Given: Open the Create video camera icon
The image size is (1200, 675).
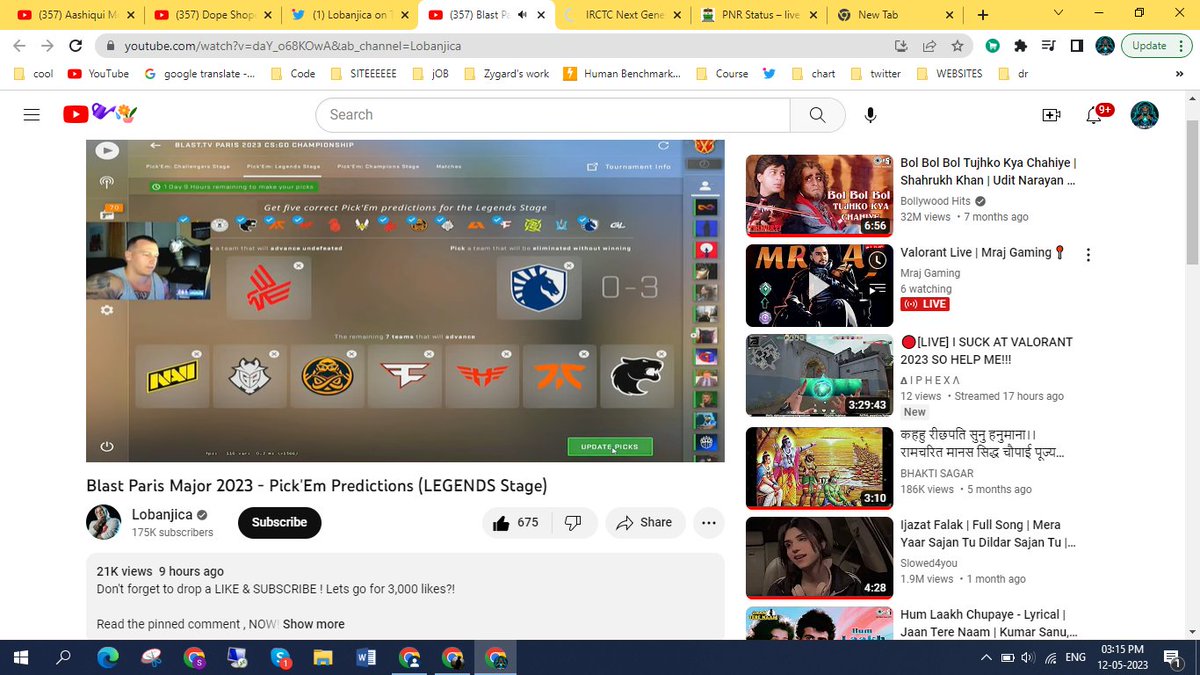Looking at the screenshot, I should pyautogui.click(x=1051, y=115).
